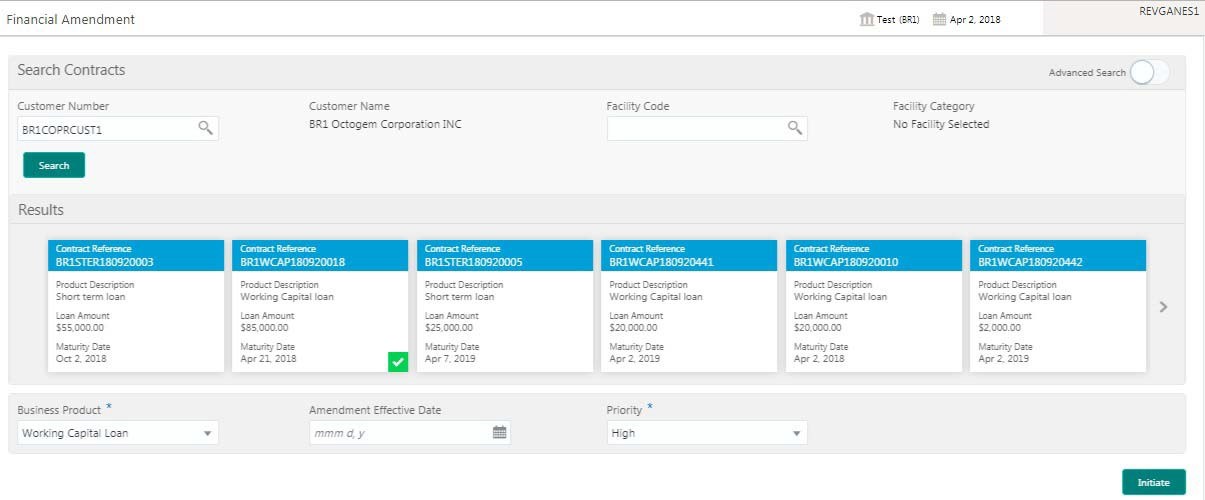Click the Customer Number search magnifier icon
Image resolution: width=1205 pixels, height=500 pixels.
(x=205, y=128)
